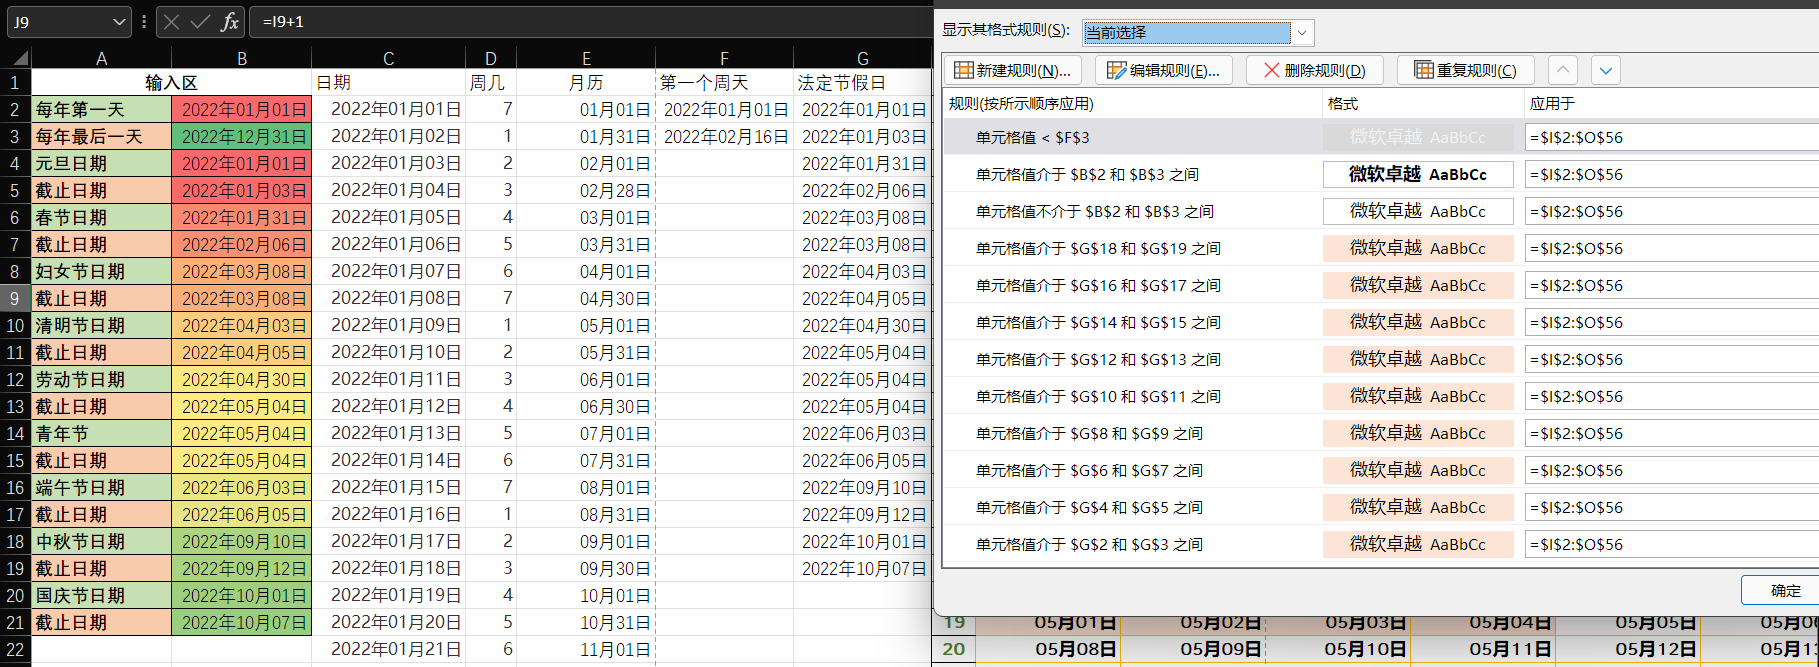Click cell 青年节

tap(101, 433)
